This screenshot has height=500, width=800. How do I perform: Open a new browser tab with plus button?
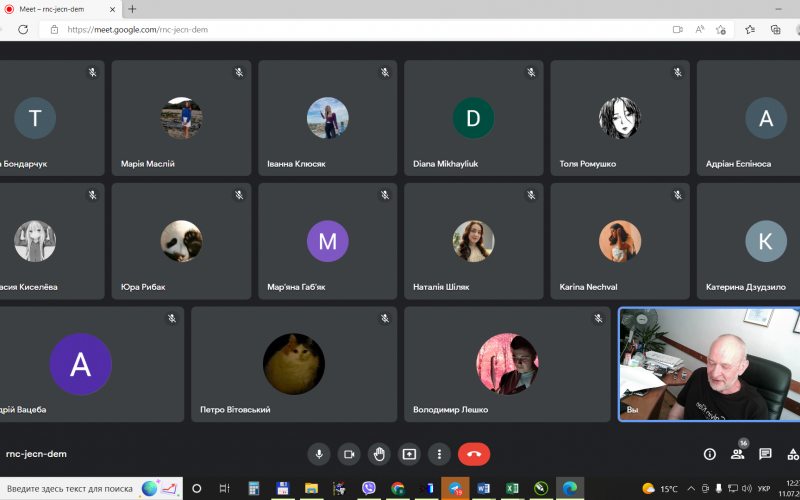tap(132, 9)
